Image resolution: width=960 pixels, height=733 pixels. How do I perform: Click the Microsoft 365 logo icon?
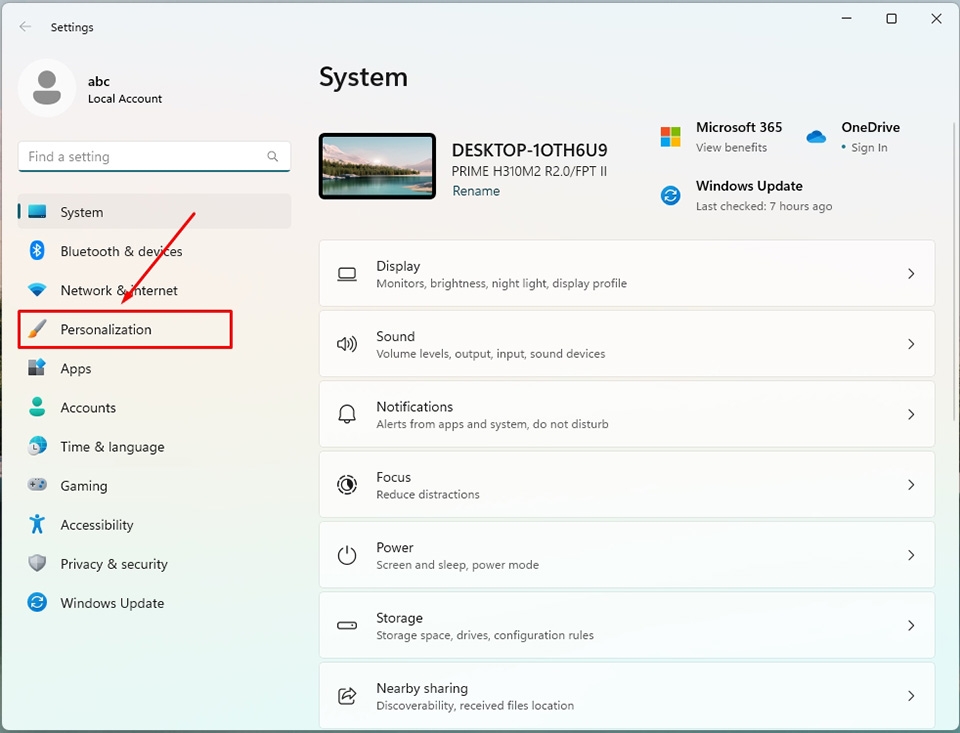(x=670, y=137)
